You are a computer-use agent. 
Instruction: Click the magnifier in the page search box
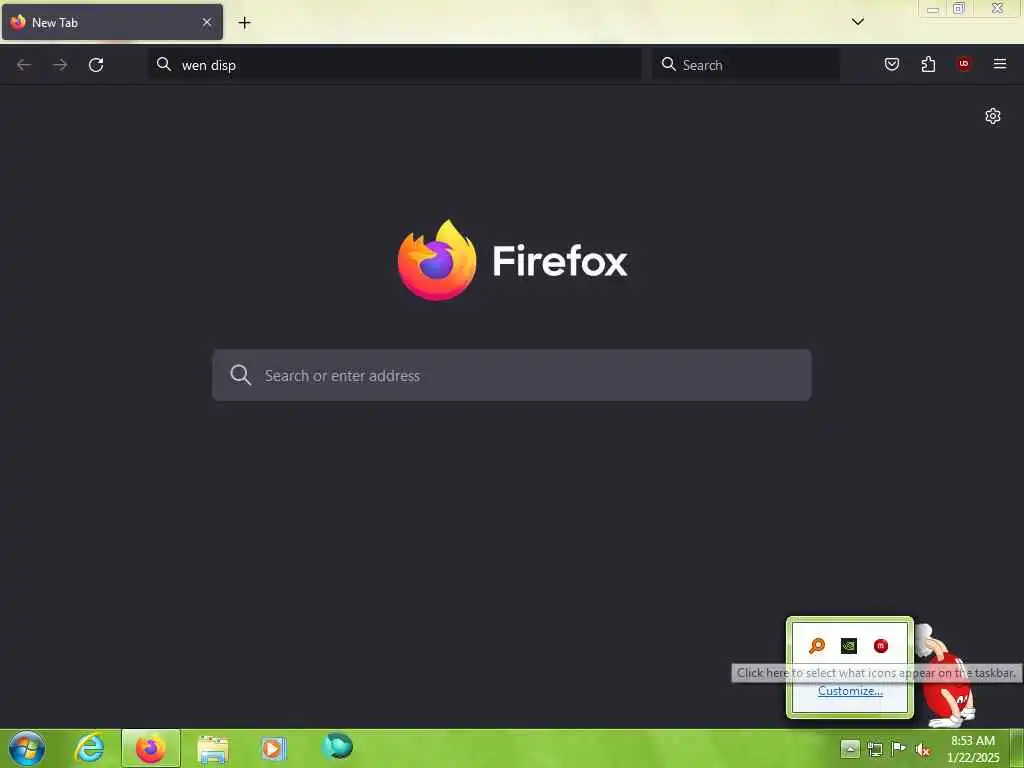[x=240, y=375]
